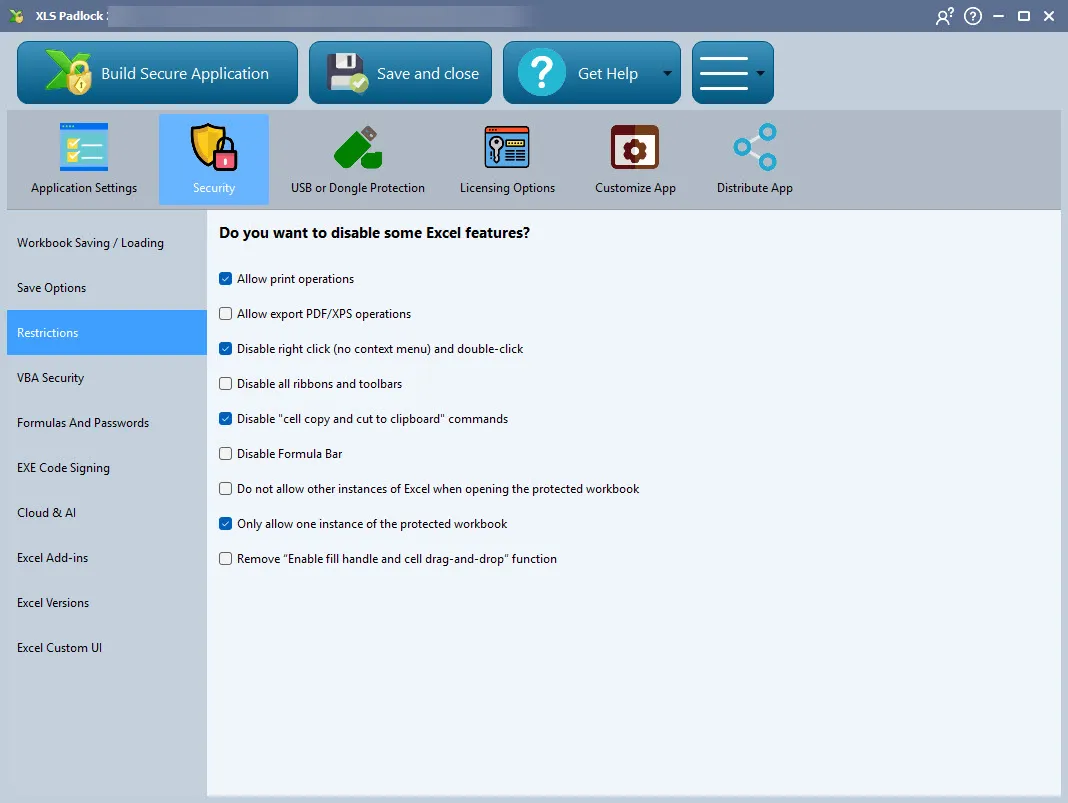The image size is (1068, 803).
Task: Open Application Settings checklist icon
Action: pyautogui.click(x=84, y=146)
